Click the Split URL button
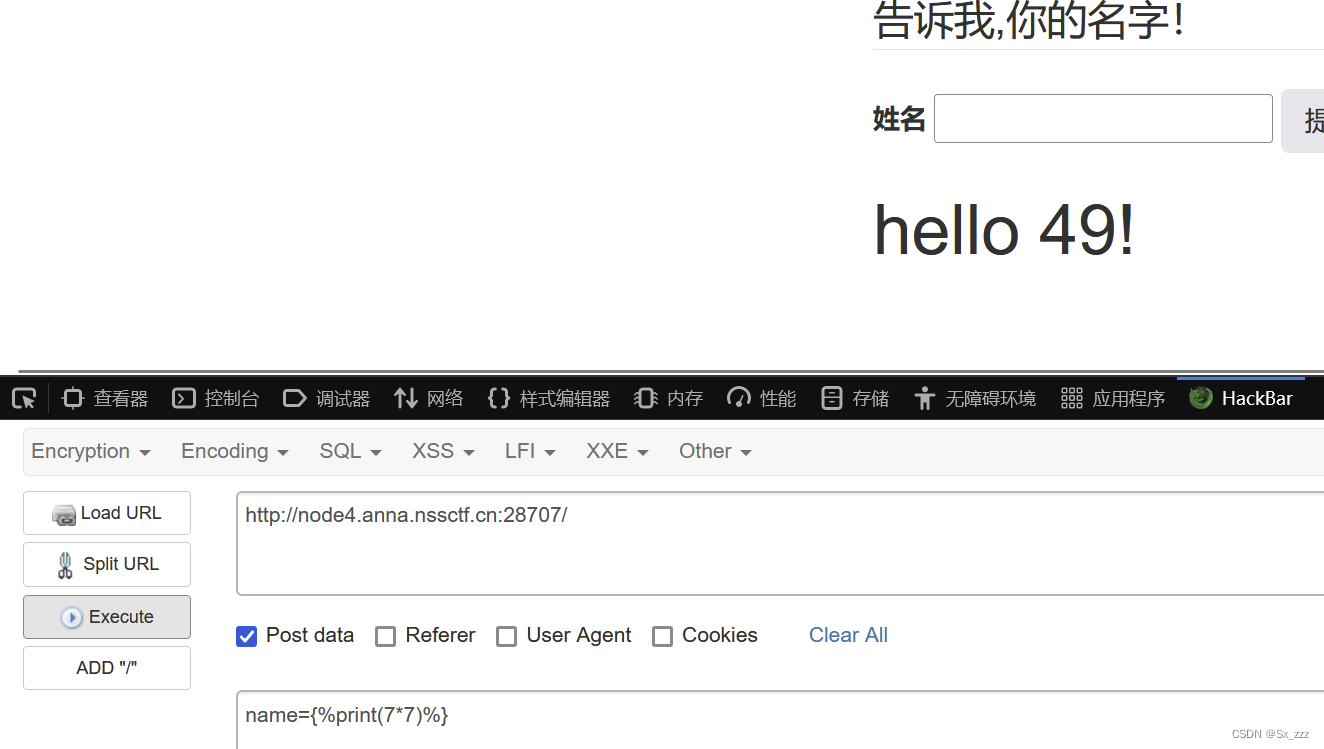This screenshot has width=1324, height=749. [107, 564]
